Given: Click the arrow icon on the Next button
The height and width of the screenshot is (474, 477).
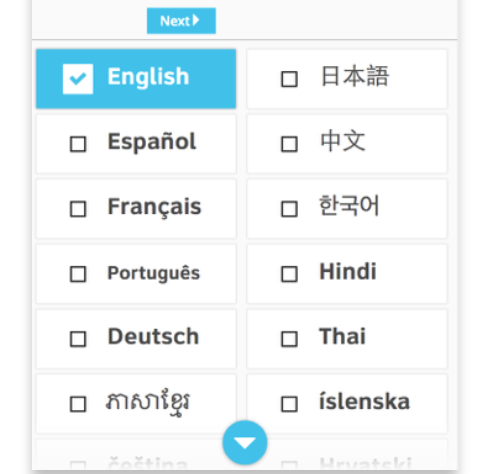Looking at the screenshot, I should click(196, 20).
